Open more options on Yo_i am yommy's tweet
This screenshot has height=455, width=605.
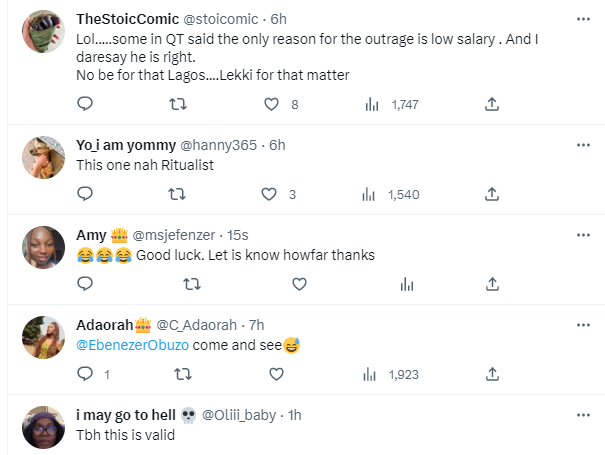(584, 143)
